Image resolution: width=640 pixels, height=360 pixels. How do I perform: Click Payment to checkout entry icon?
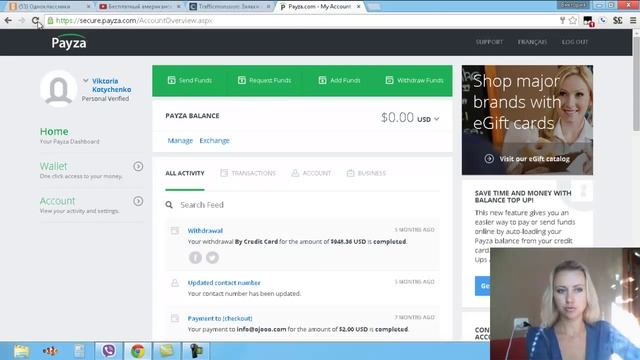175,318
